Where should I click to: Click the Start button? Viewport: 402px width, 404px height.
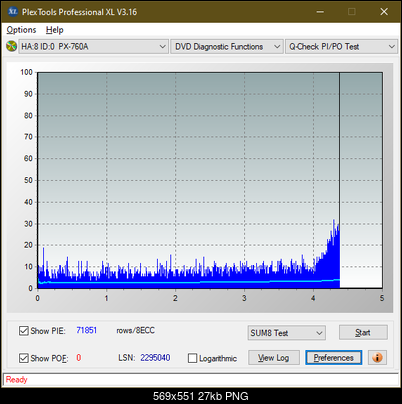363,332
